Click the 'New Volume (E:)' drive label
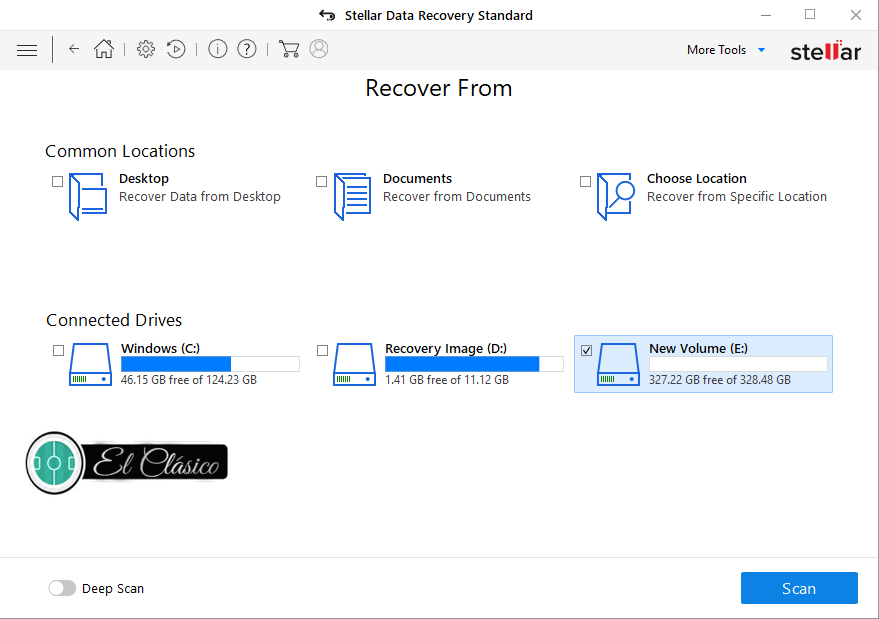 pos(698,348)
